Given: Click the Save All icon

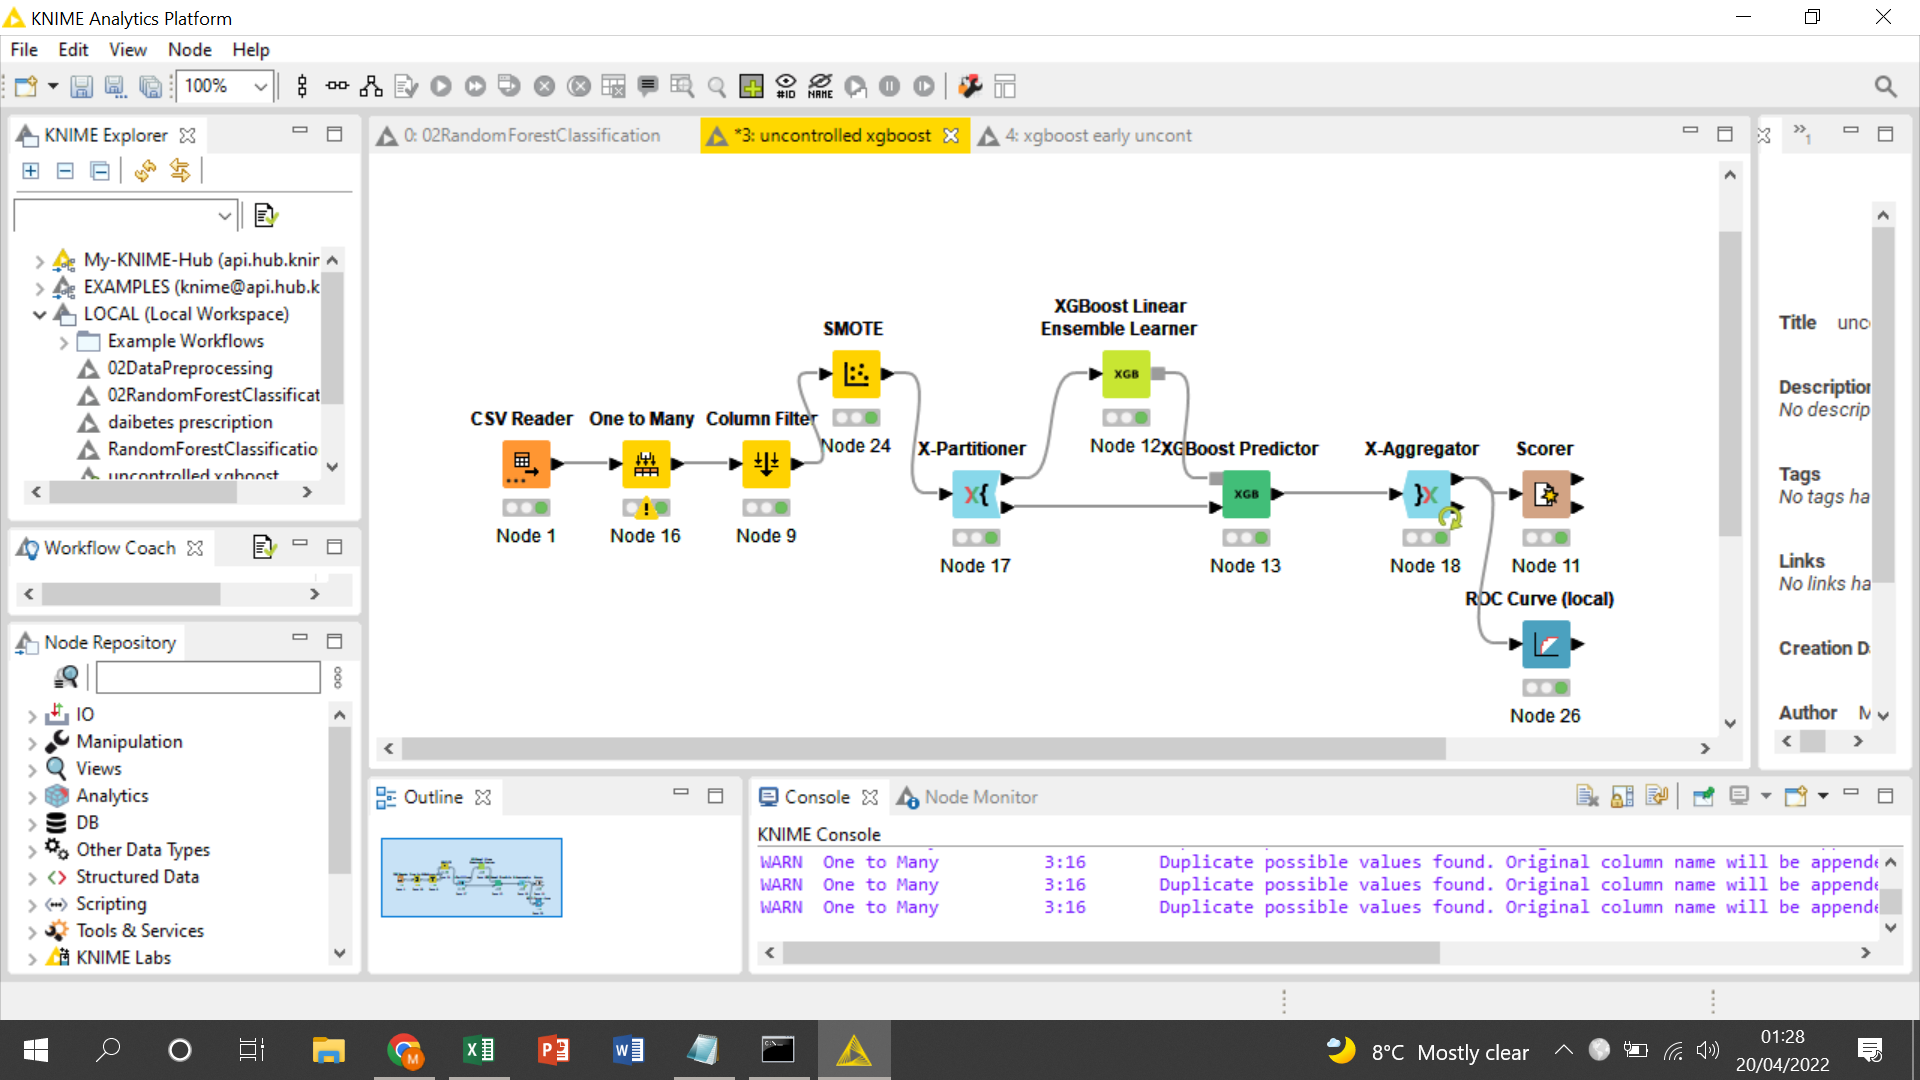Looking at the screenshot, I should [x=150, y=87].
